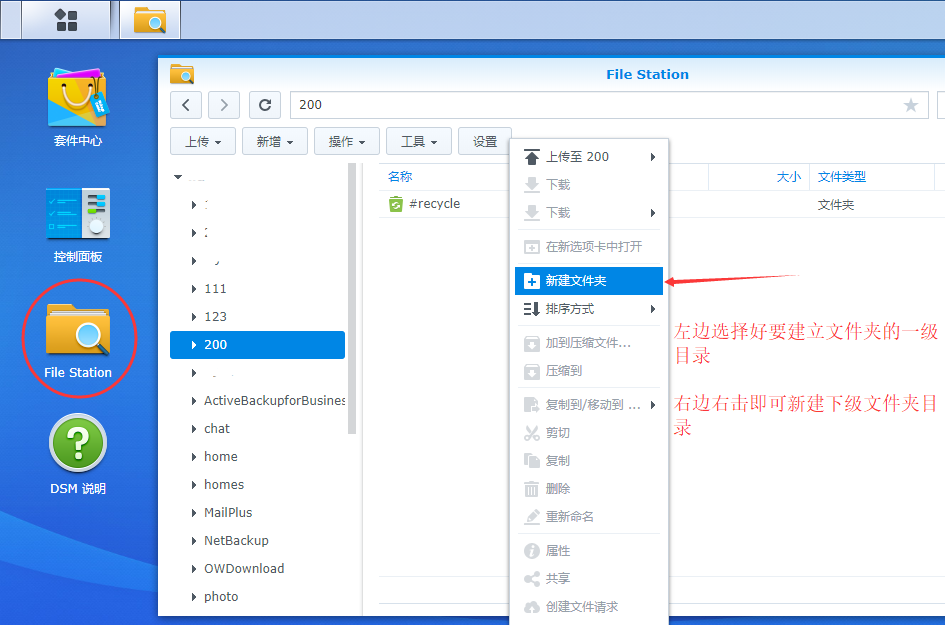945x625 pixels.
Task: Click the refresh button in File Station
Action: 264,105
